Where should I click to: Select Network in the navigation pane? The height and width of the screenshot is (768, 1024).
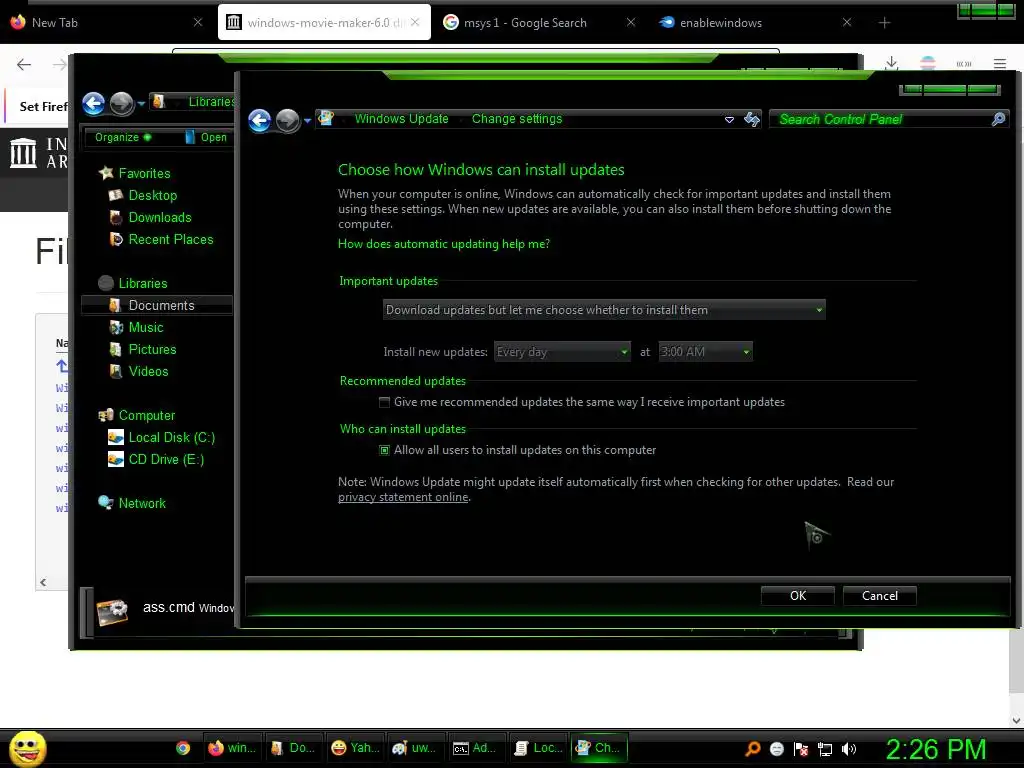pyautogui.click(x=142, y=504)
